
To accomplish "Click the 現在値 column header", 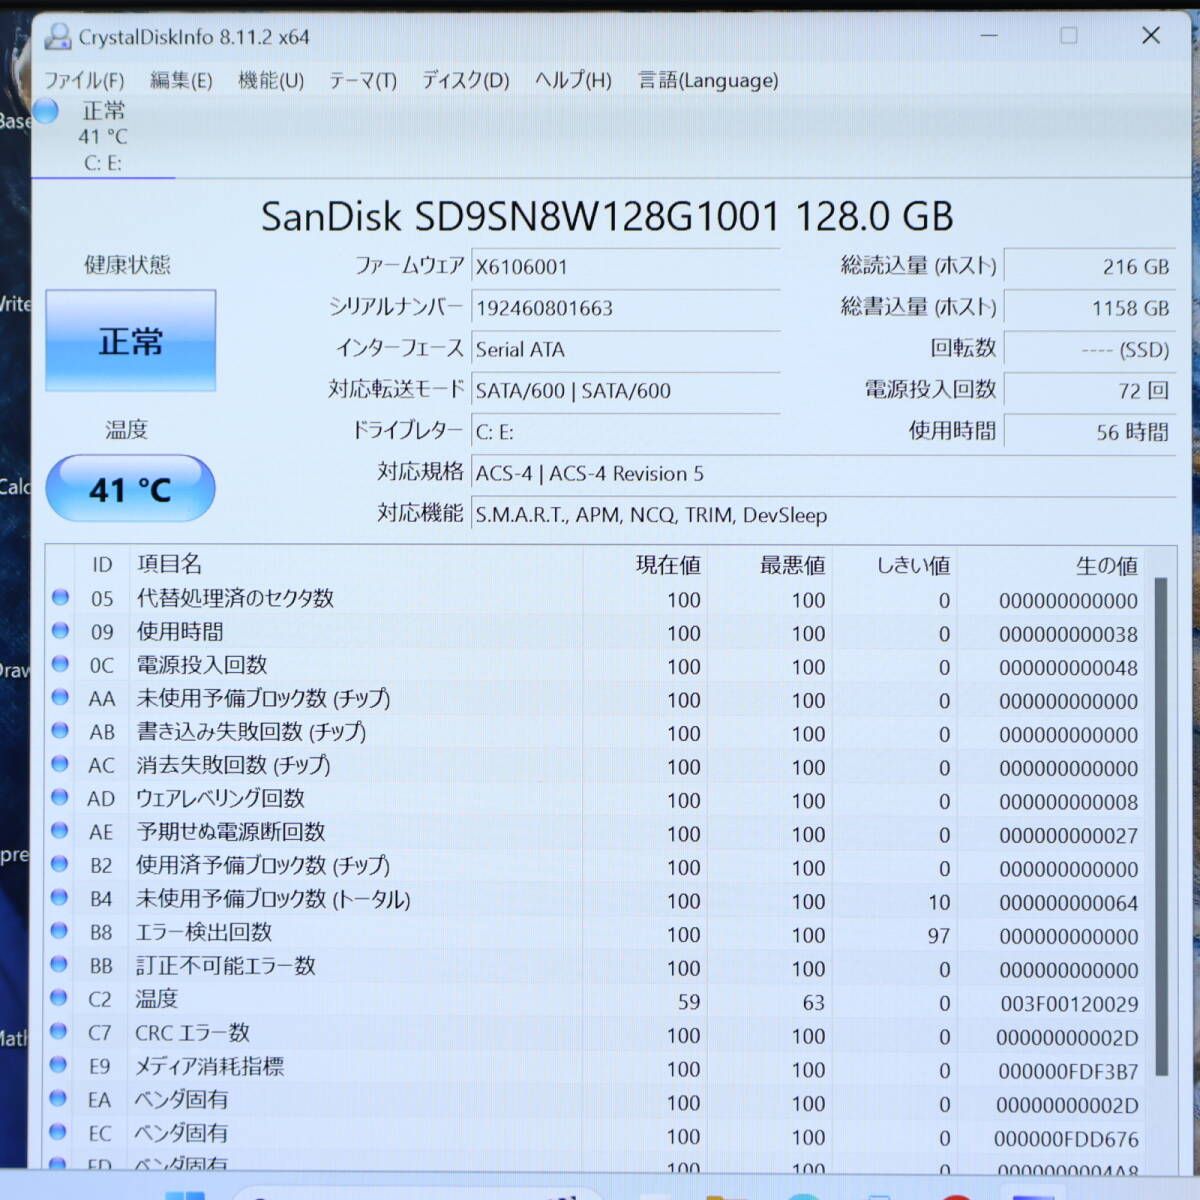I will click(668, 565).
